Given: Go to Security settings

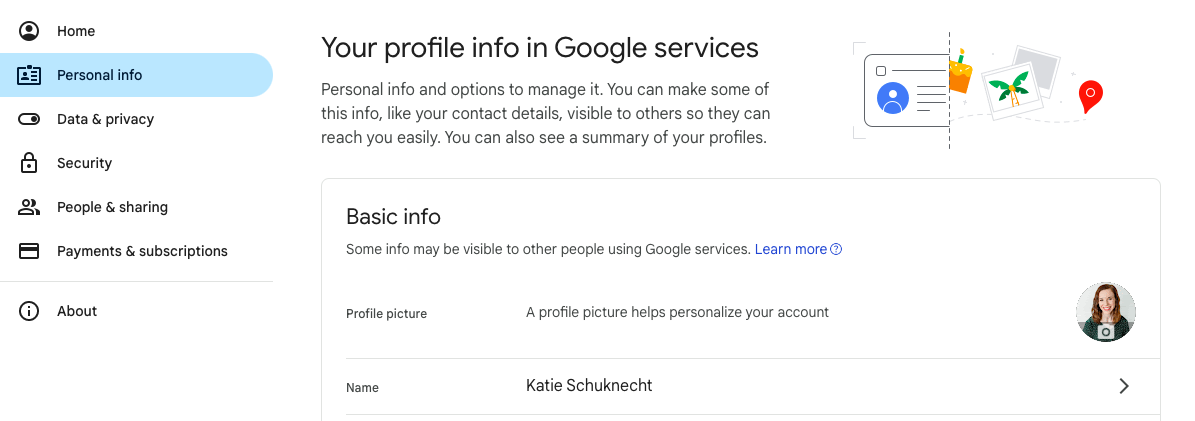Looking at the screenshot, I should coord(84,163).
